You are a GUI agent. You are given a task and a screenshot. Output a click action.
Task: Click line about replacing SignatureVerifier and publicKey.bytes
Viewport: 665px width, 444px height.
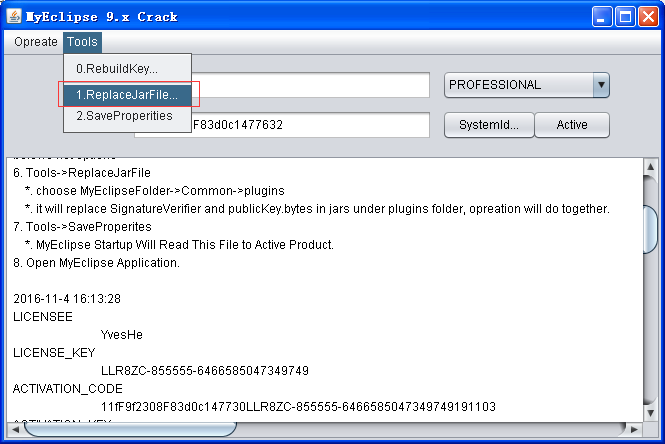pyautogui.click(x=317, y=209)
